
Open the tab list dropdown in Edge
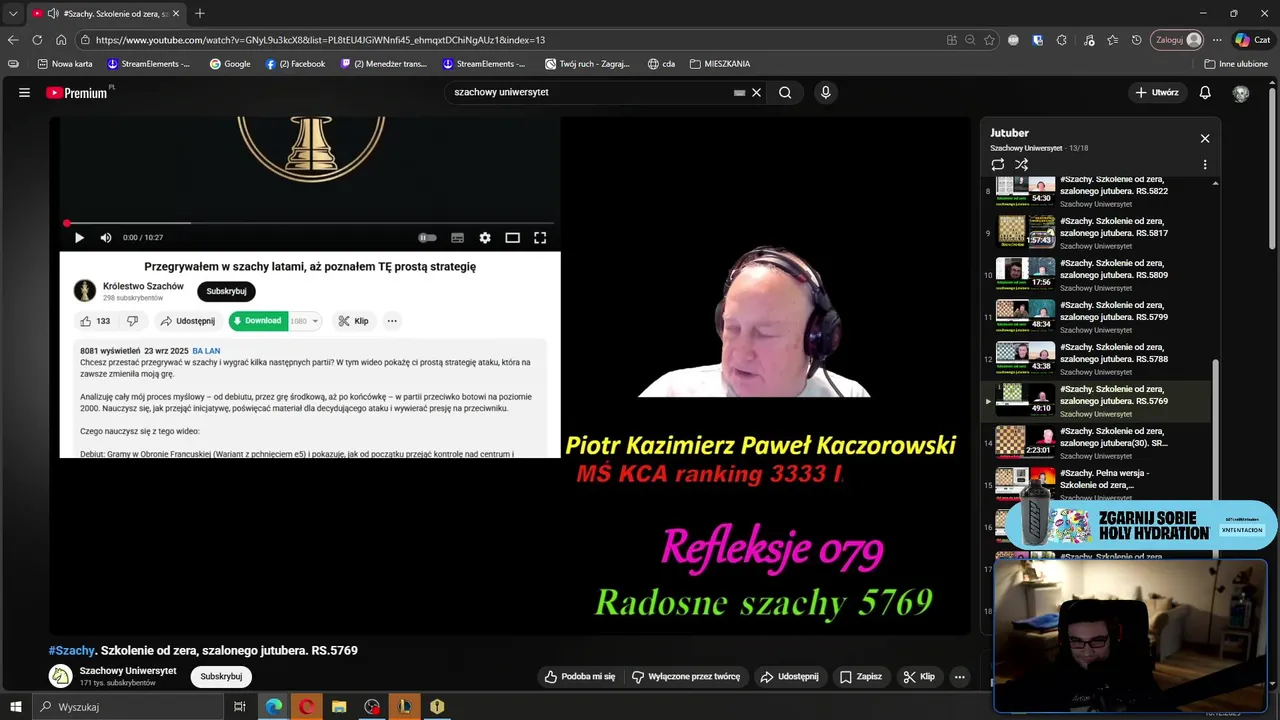tap(13, 14)
